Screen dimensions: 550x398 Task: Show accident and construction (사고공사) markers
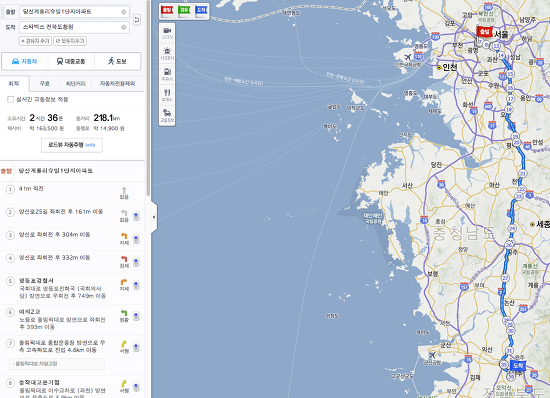(167, 53)
